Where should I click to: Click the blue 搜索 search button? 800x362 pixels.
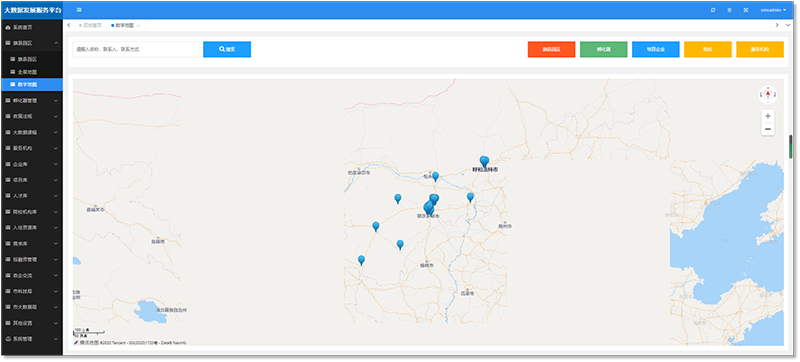click(227, 49)
